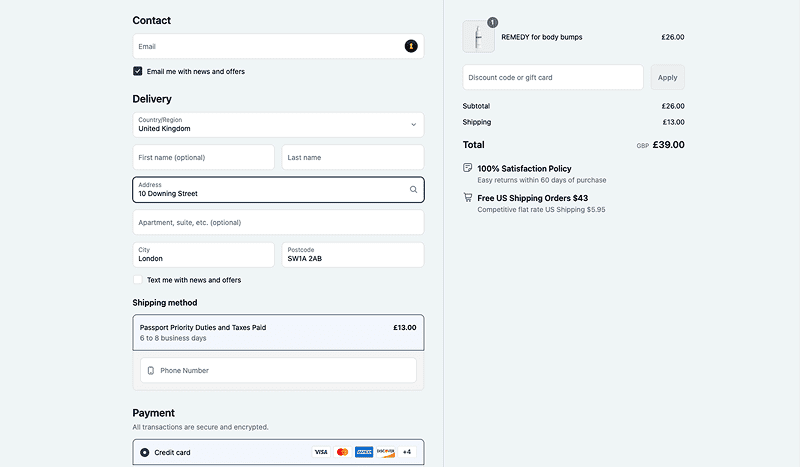Enable Text me with news and offers
The image size is (800, 467).
[x=138, y=280]
